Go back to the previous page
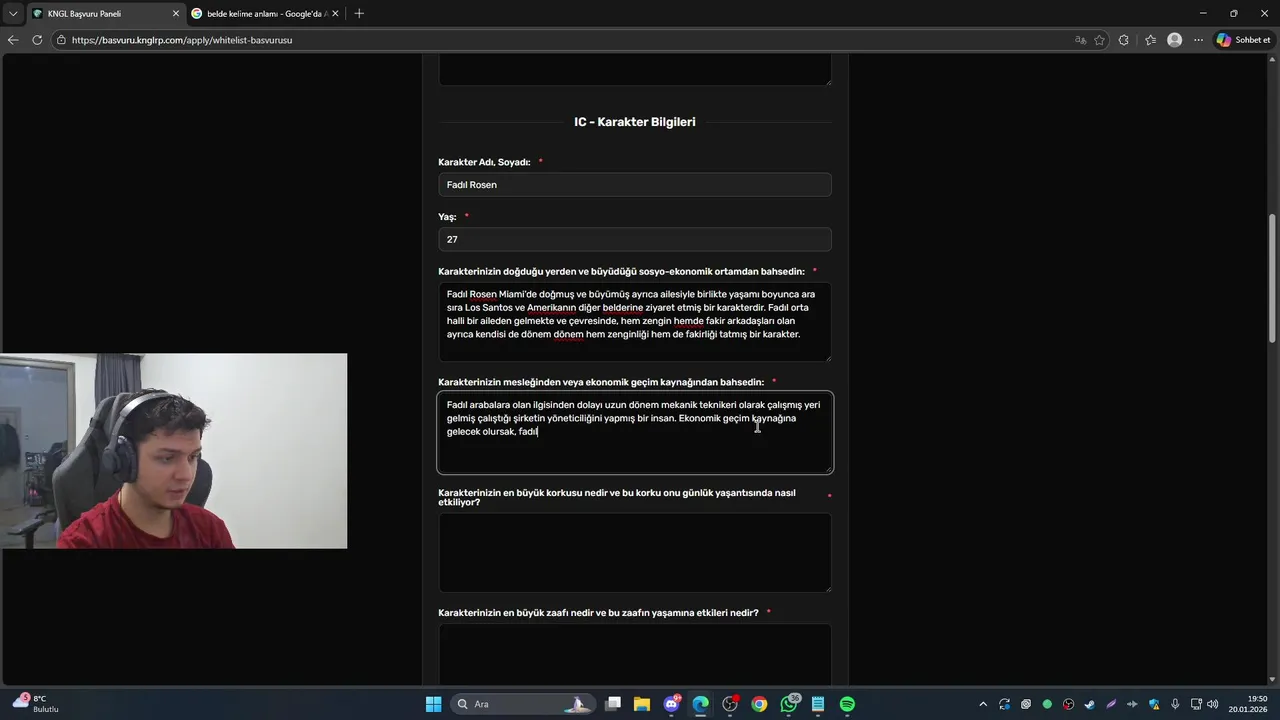Viewport: 1280px width, 720px height. [13, 40]
